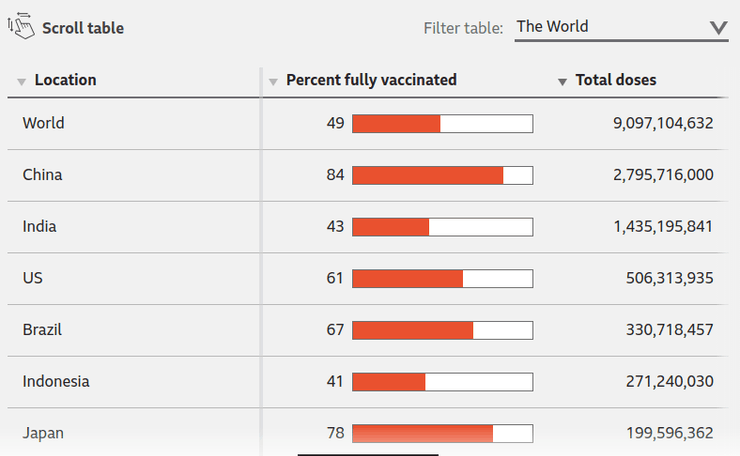Viewport: 740px width, 456px height.
Task: Click the Percent fully vaccinated header
Action: pyautogui.click(x=371, y=80)
